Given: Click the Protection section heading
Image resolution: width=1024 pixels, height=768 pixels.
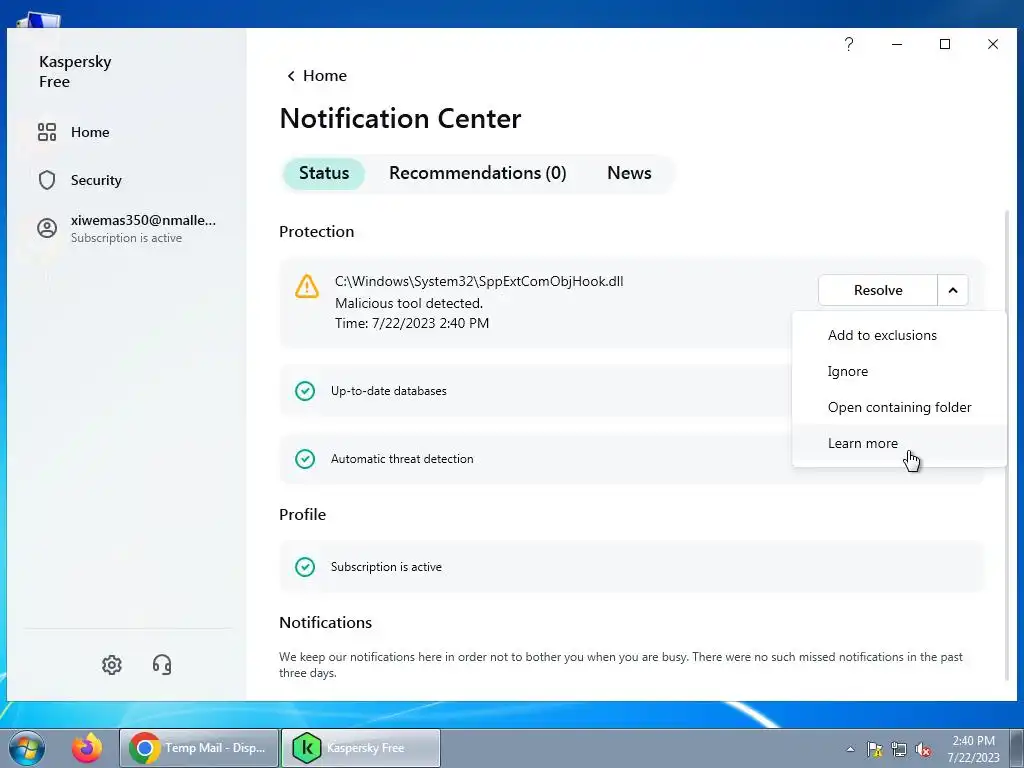Looking at the screenshot, I should [x=316, y=231].
